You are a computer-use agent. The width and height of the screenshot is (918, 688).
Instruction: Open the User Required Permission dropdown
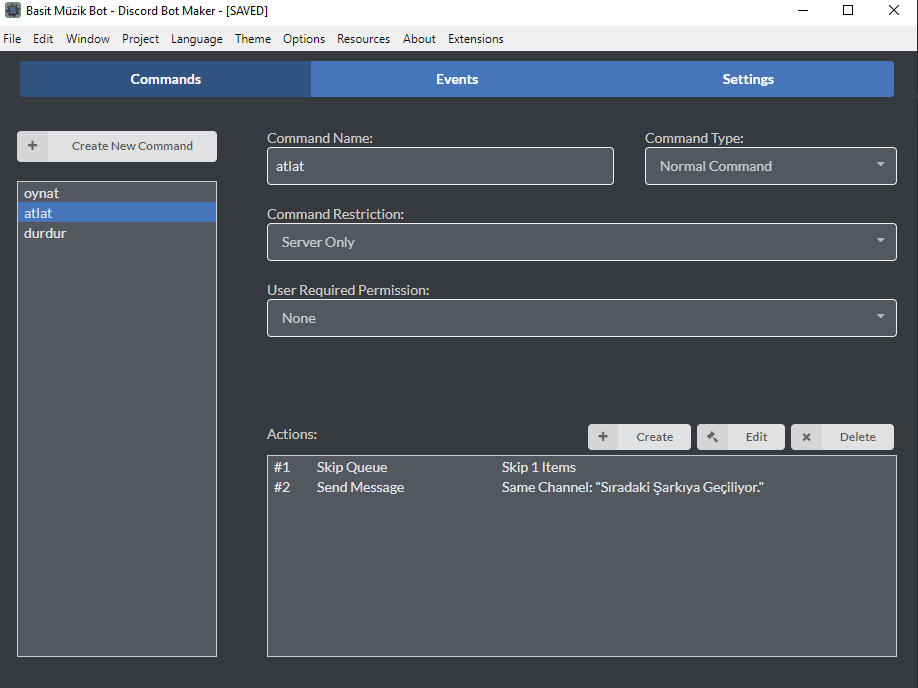click(x=581, y=318)
